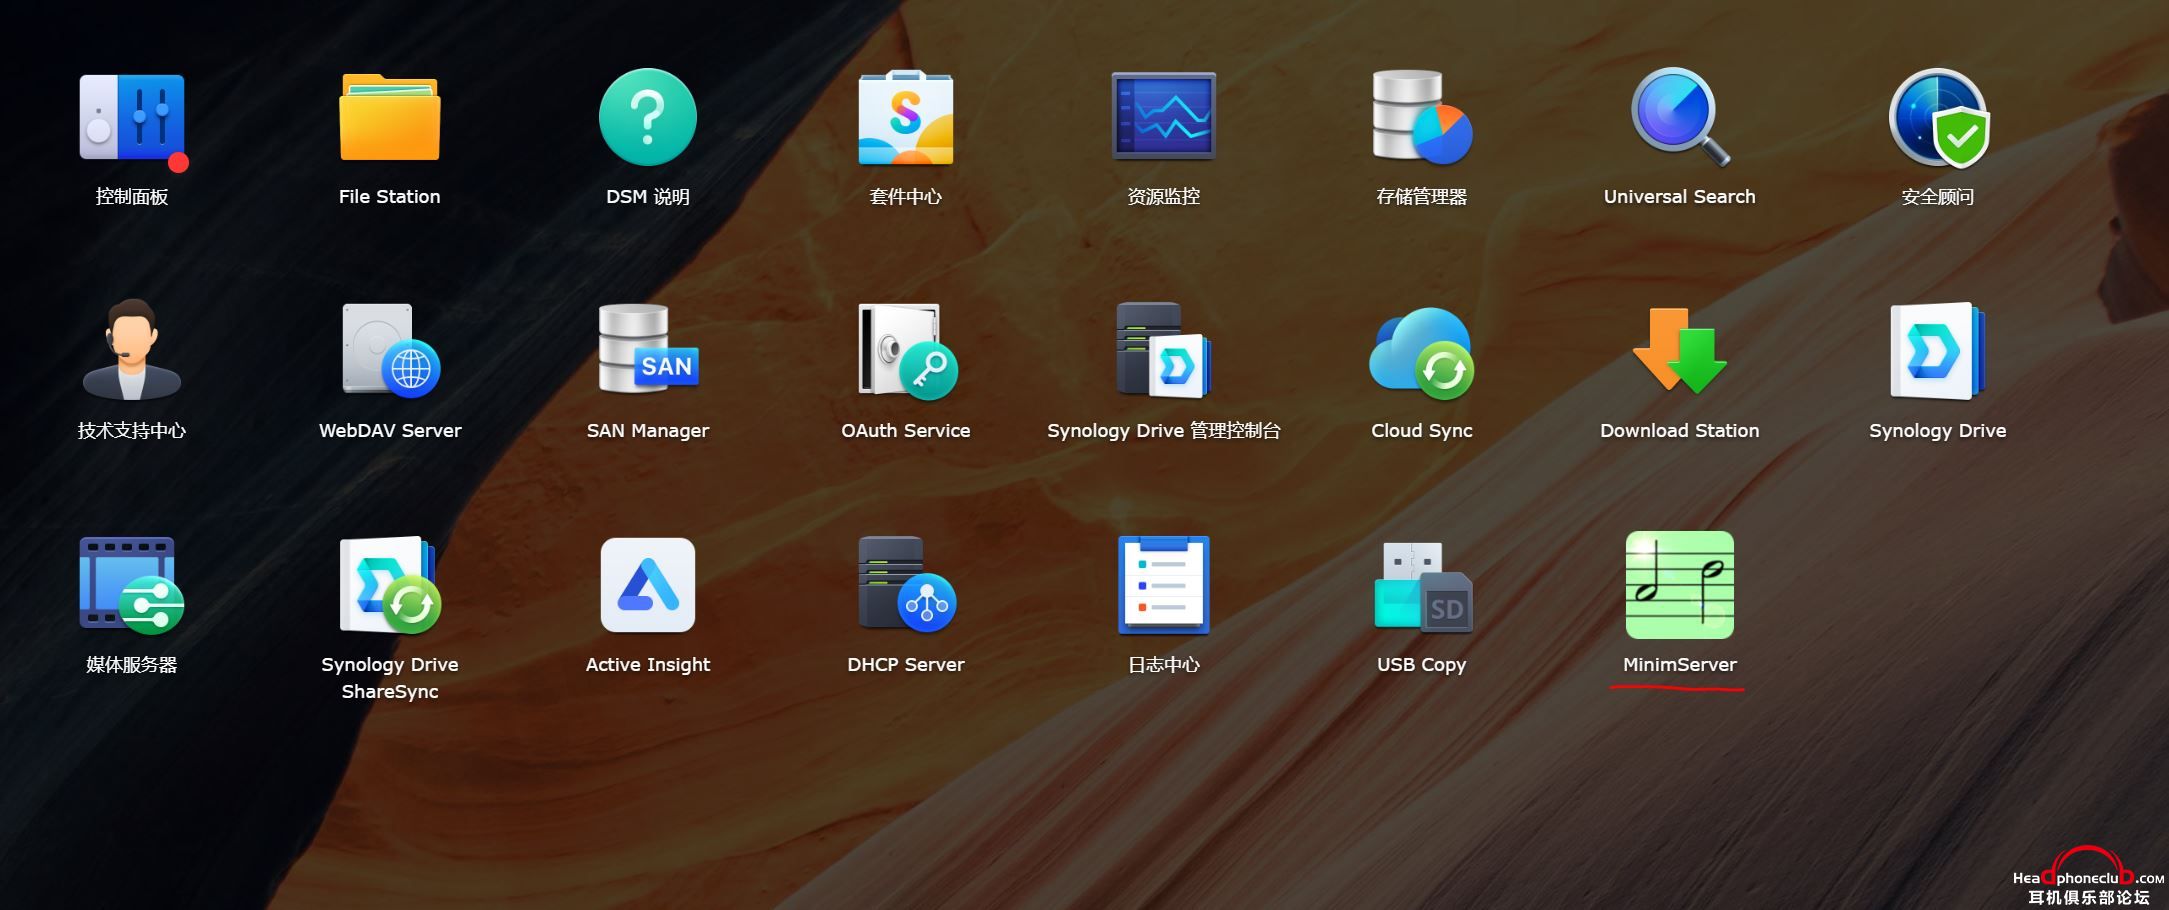2169x910 pixels.
Task: Launch DHCP Server icon
Action: point(906,585)
